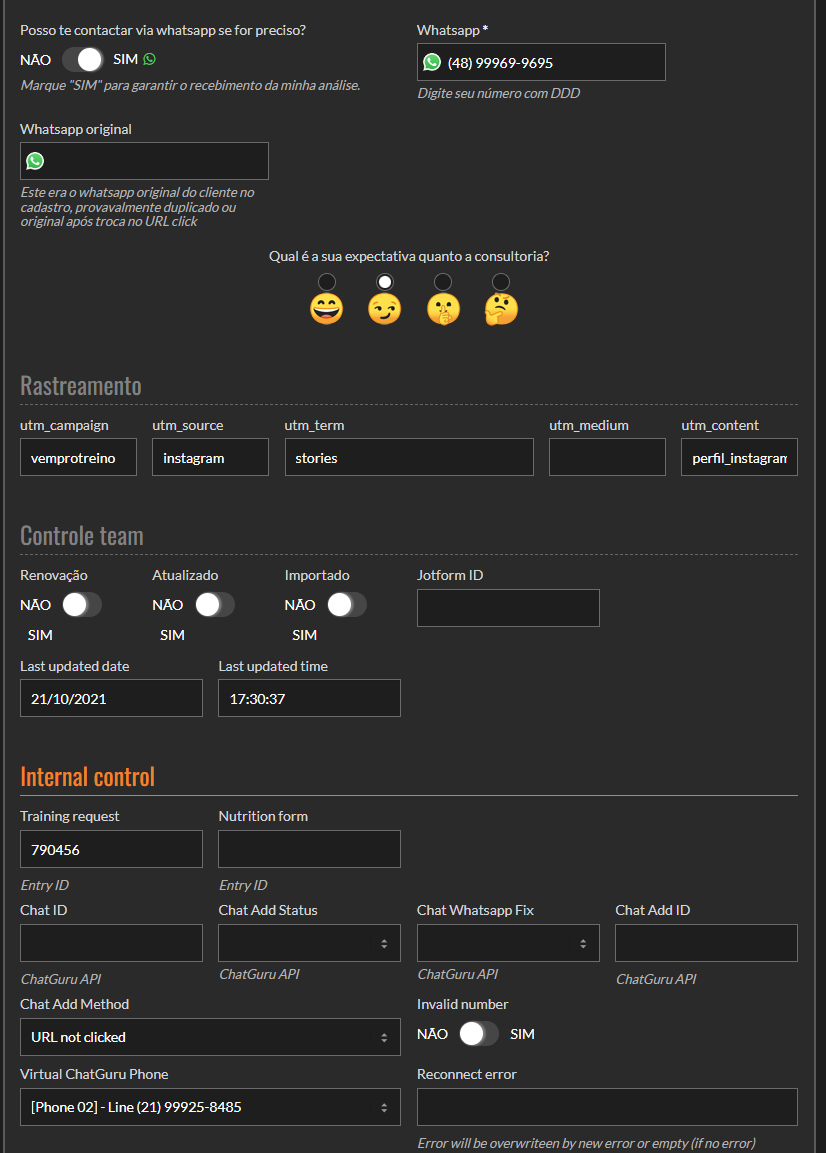Toggle the Invalid number switch
This screenshot has width=826, height=1153.
tap(479, 1034)
